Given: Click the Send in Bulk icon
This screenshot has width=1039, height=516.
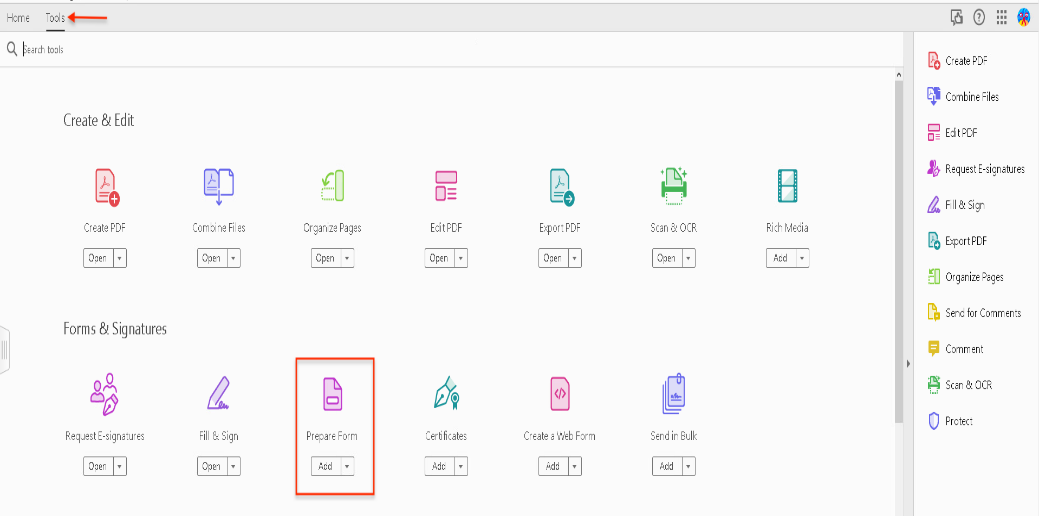Looking at the screenshot, I should coord(673,394).
